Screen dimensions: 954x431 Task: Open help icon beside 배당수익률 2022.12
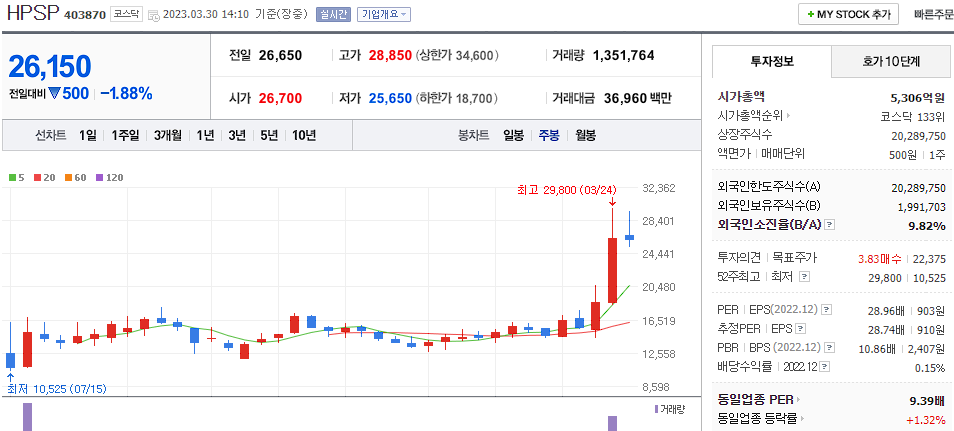coord(824,367)
